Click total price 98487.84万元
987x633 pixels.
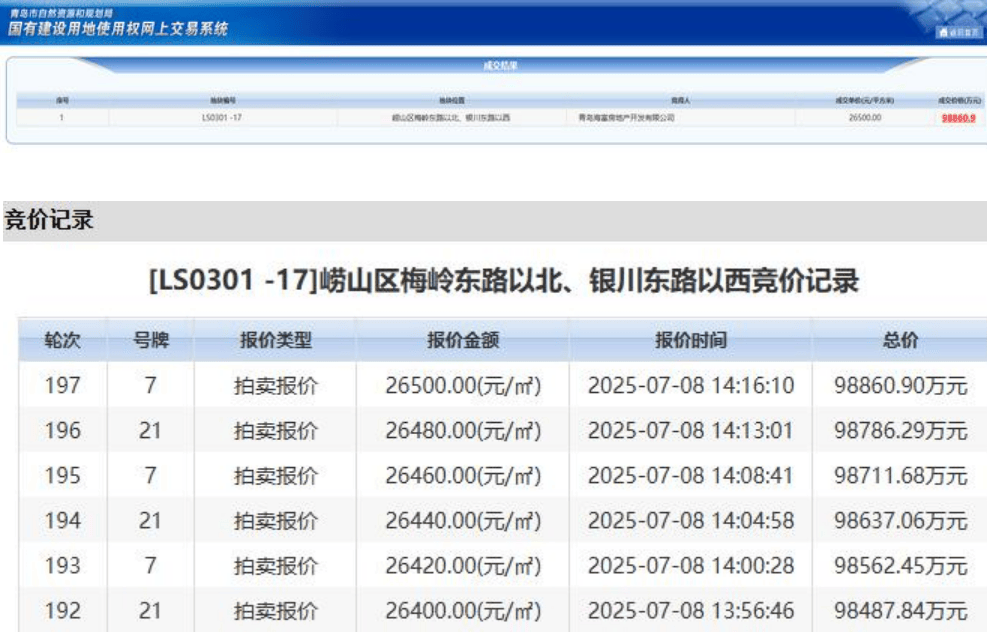(901, 611)
